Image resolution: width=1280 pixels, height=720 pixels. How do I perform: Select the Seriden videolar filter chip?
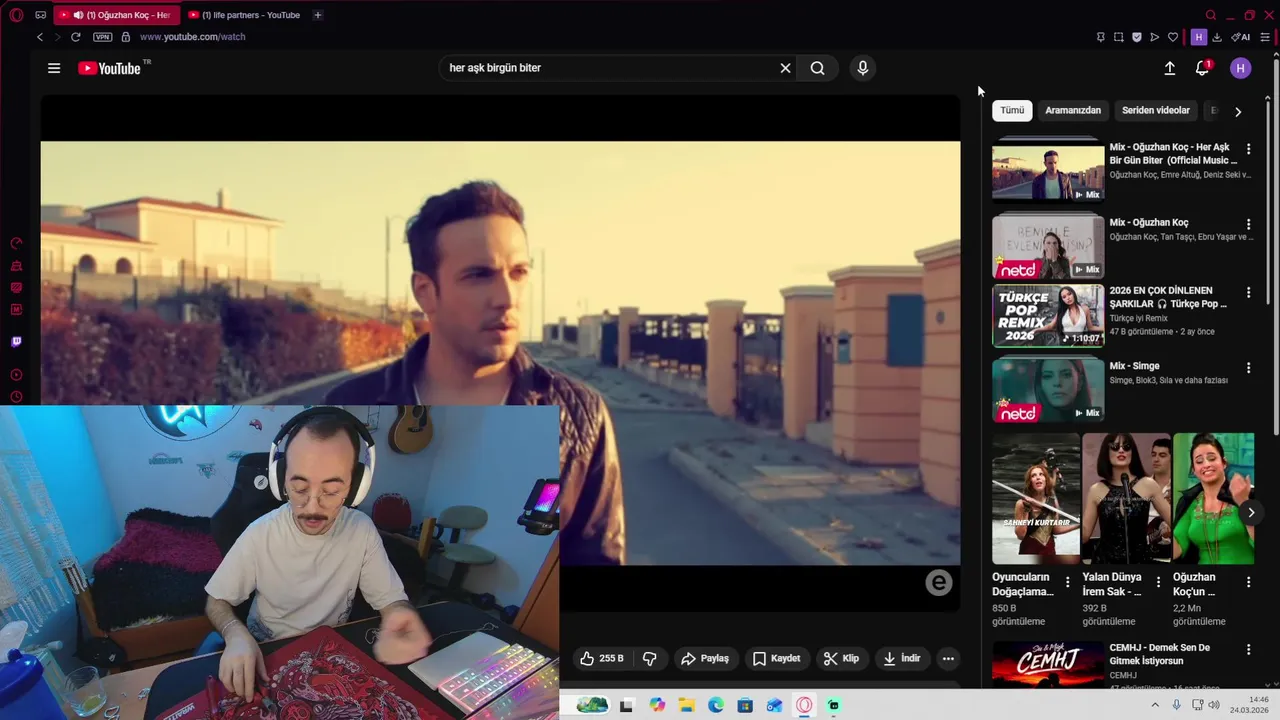(1156, 110)
